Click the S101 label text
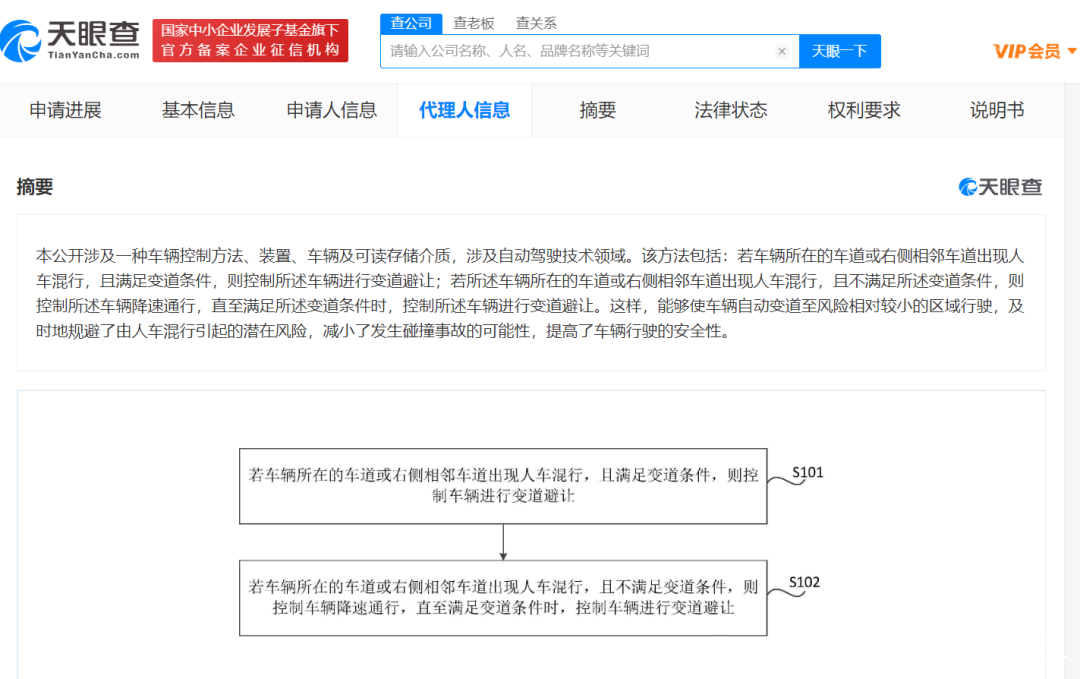Viewport: 1080px width, 679px height. (807, 472)
